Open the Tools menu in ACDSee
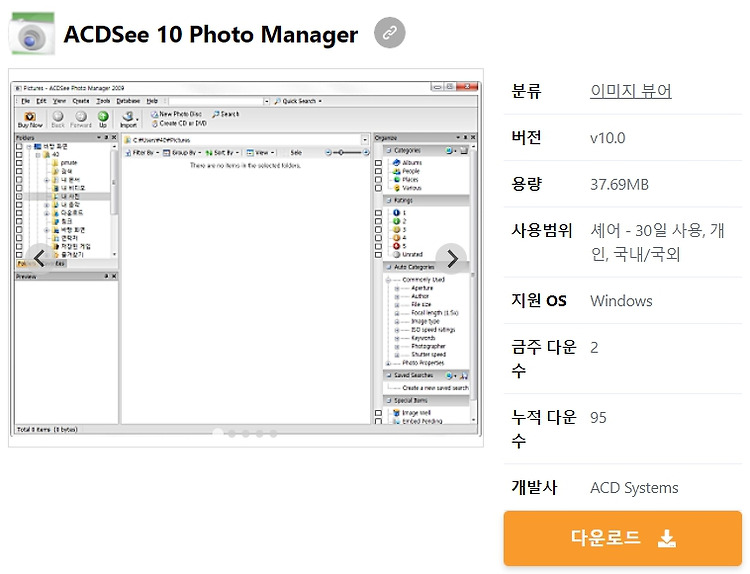 (103, 101)
